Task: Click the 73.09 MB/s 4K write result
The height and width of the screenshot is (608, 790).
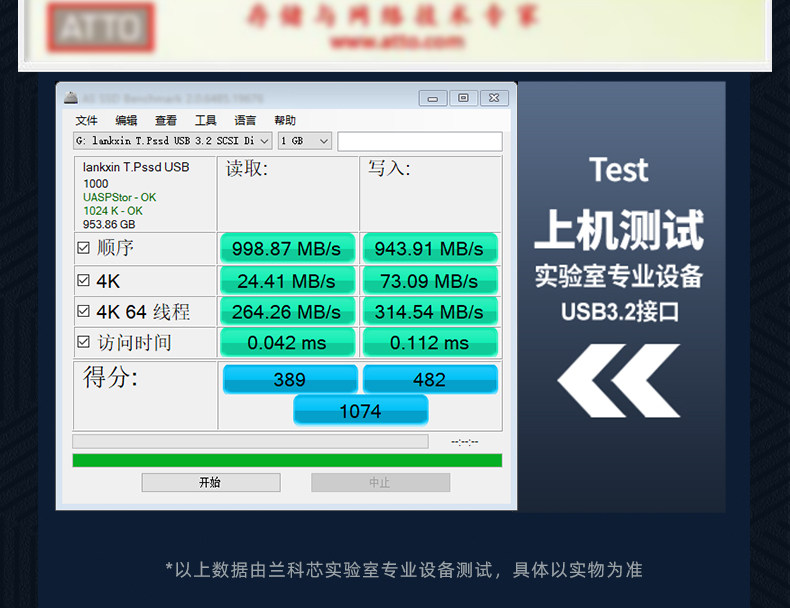Action: pyautogui.click(x=430, y=281)
